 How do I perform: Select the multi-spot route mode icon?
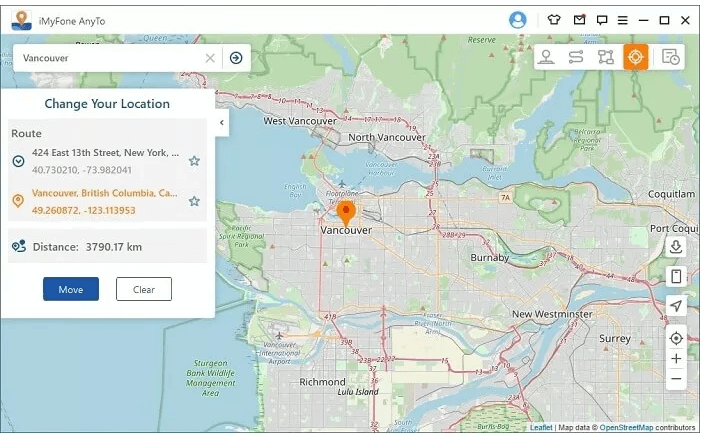click(x=605, y=57)
